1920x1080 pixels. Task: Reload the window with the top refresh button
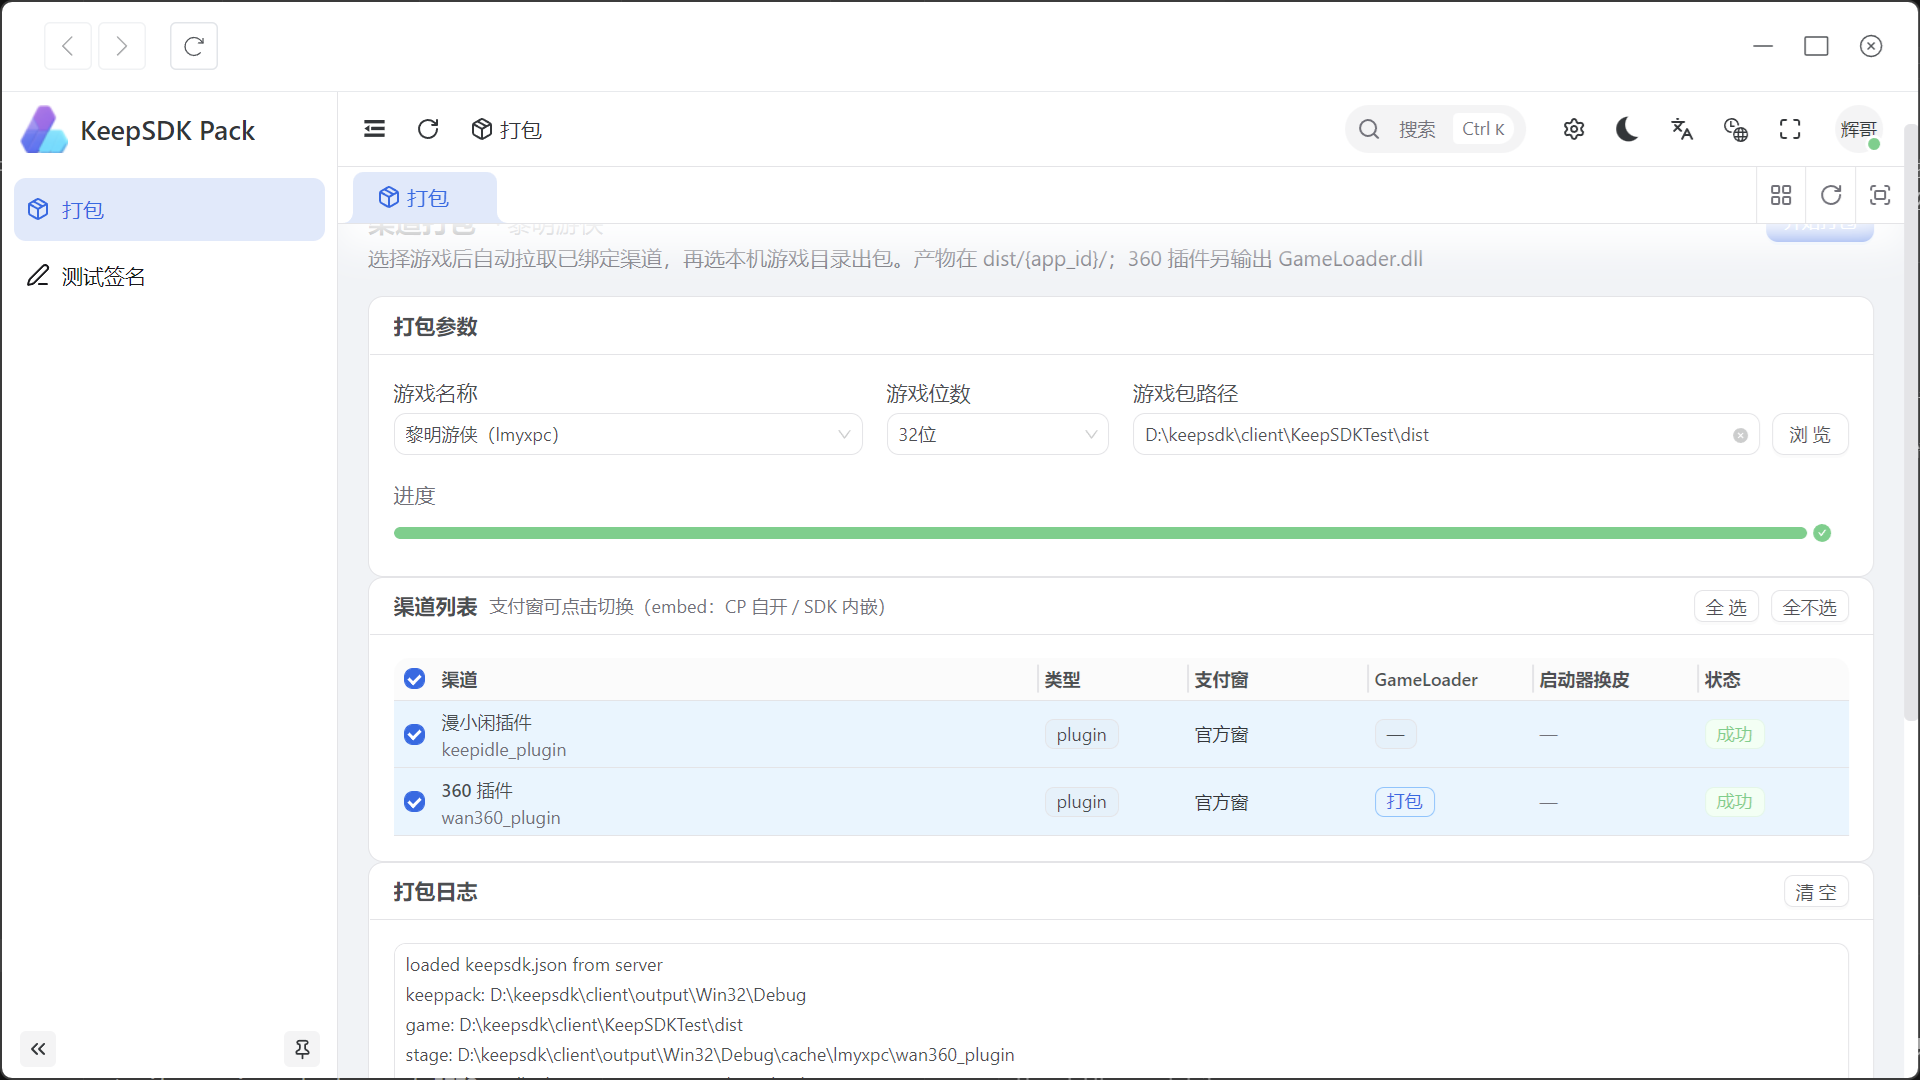pyautogui.click(x=194, y=46)
